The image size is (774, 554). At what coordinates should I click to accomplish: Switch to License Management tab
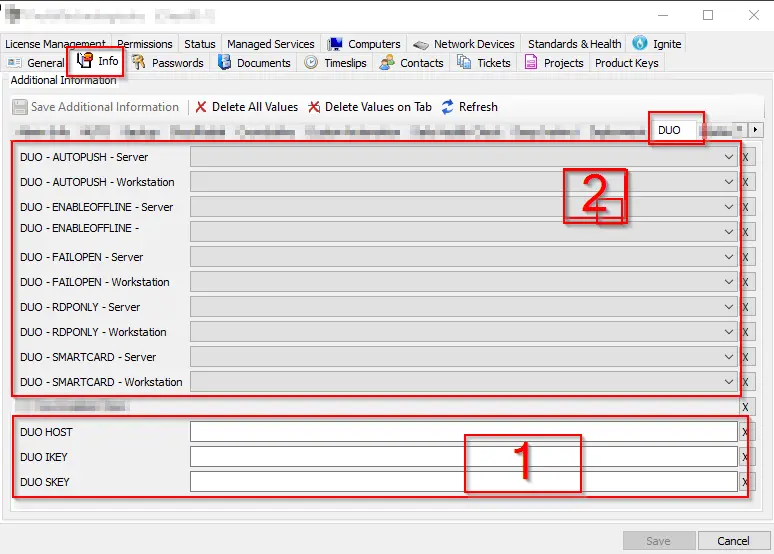click(55, 44)
